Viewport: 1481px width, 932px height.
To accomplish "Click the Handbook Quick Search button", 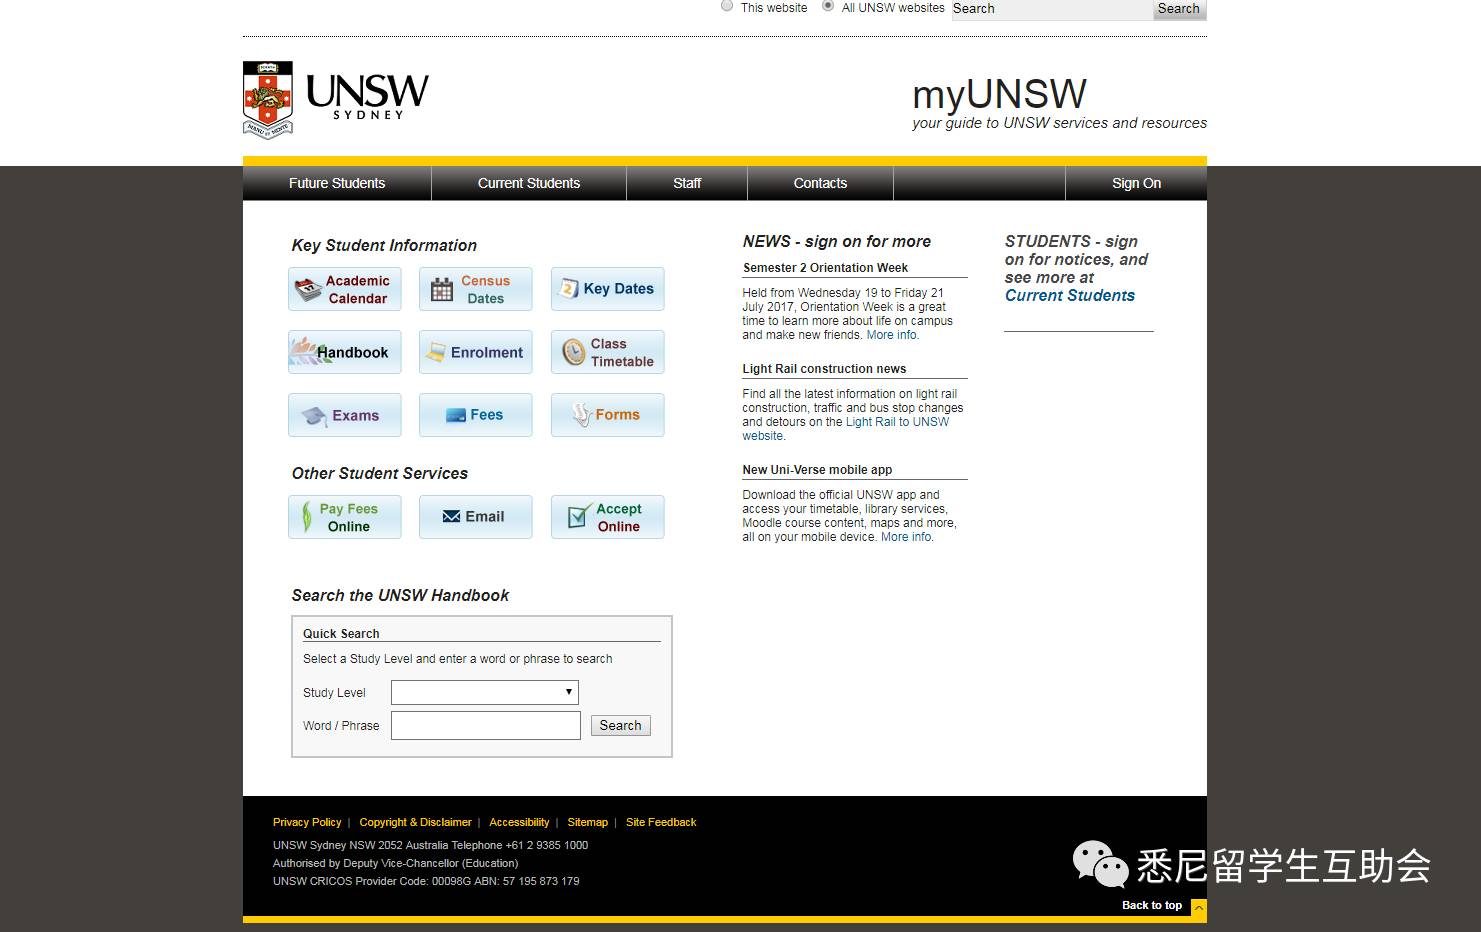I will click(x=621, y=726).
